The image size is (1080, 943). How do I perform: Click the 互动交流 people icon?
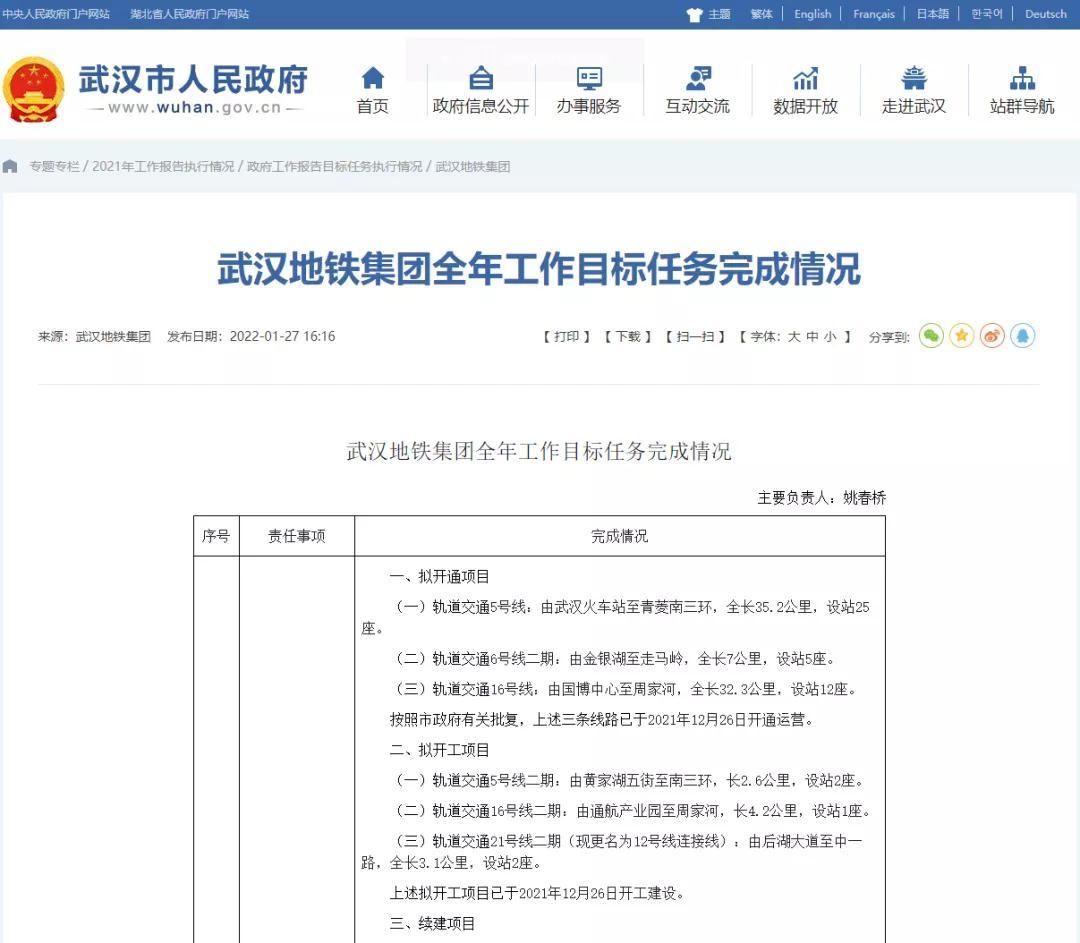(x=698, y=79)
